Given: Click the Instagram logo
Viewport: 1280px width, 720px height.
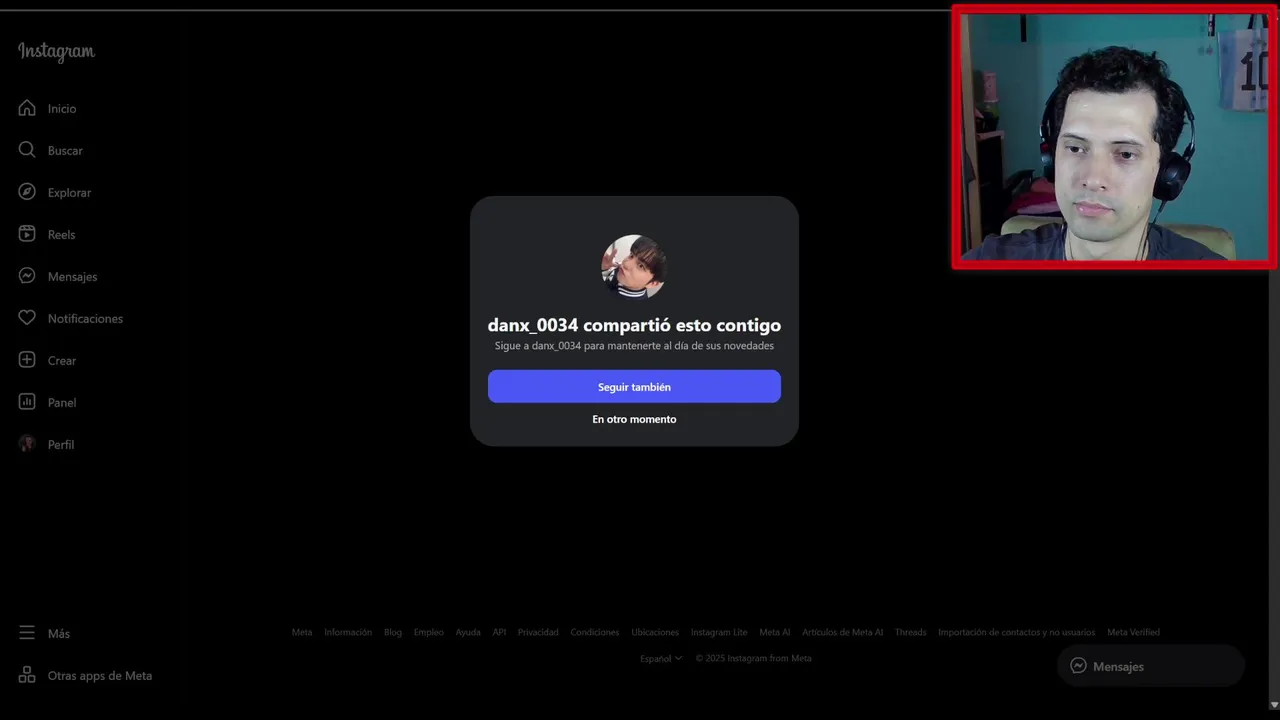Looking at the screenshot, I should click(56, 52).
